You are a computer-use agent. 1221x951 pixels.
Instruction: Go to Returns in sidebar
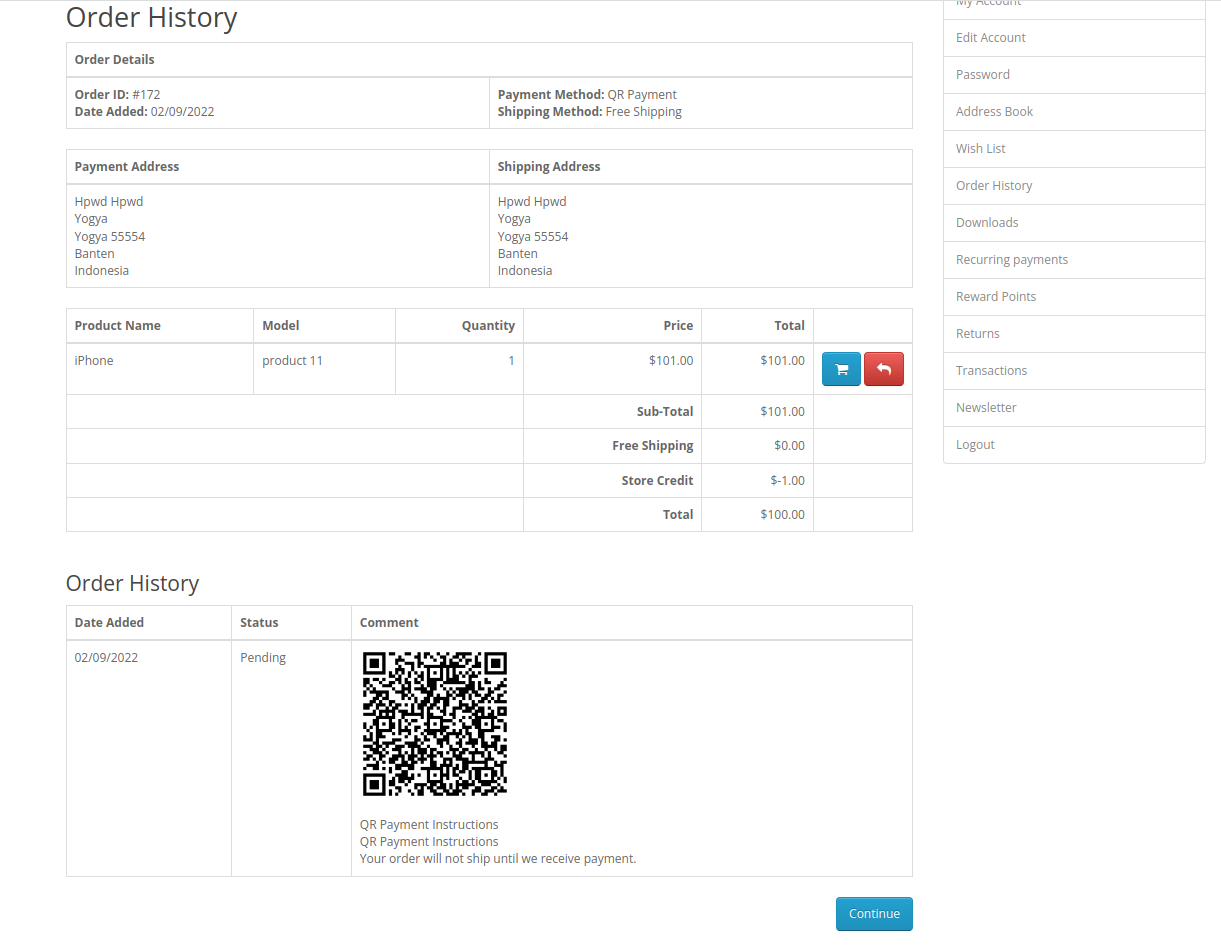click(x=977, y=334)
